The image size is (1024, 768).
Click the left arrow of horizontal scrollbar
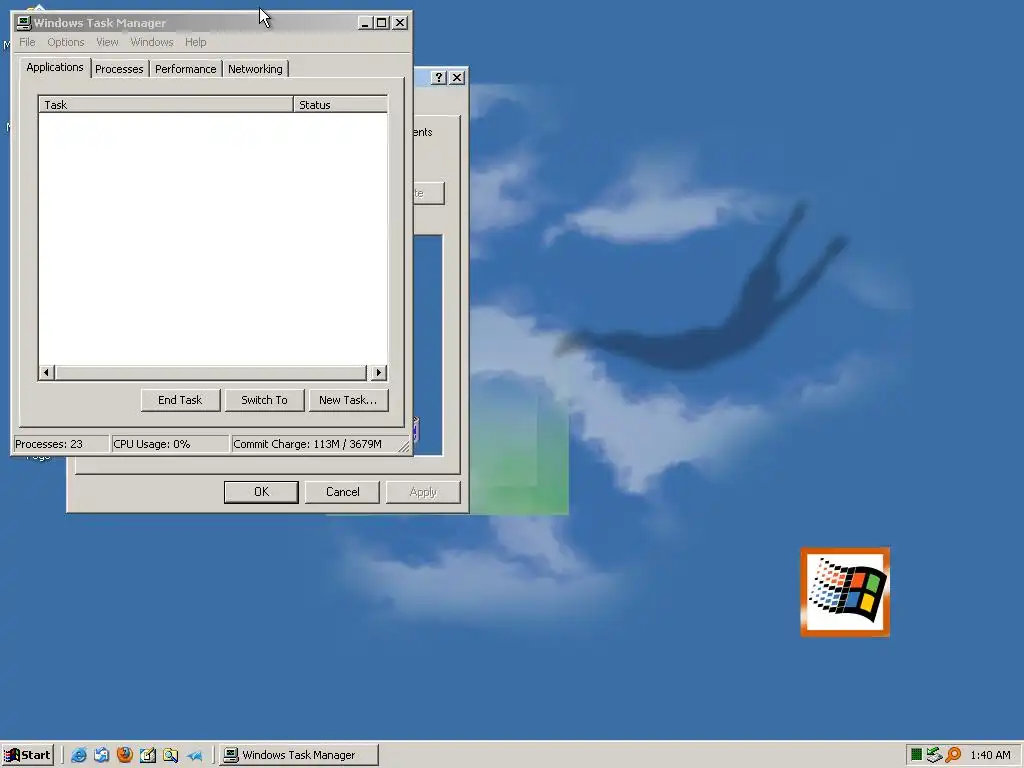(x=46, y=373)
